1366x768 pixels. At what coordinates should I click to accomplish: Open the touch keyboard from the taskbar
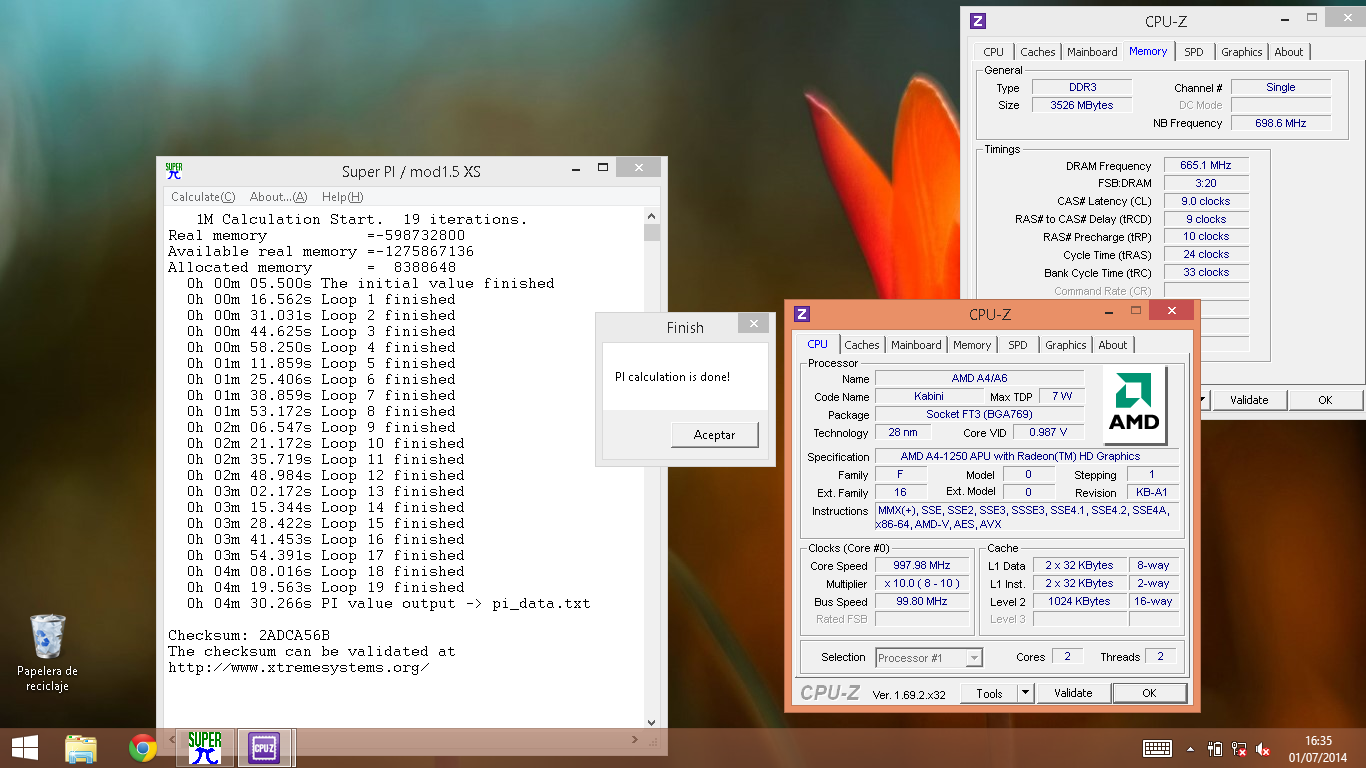click(x=1157, y=748)
